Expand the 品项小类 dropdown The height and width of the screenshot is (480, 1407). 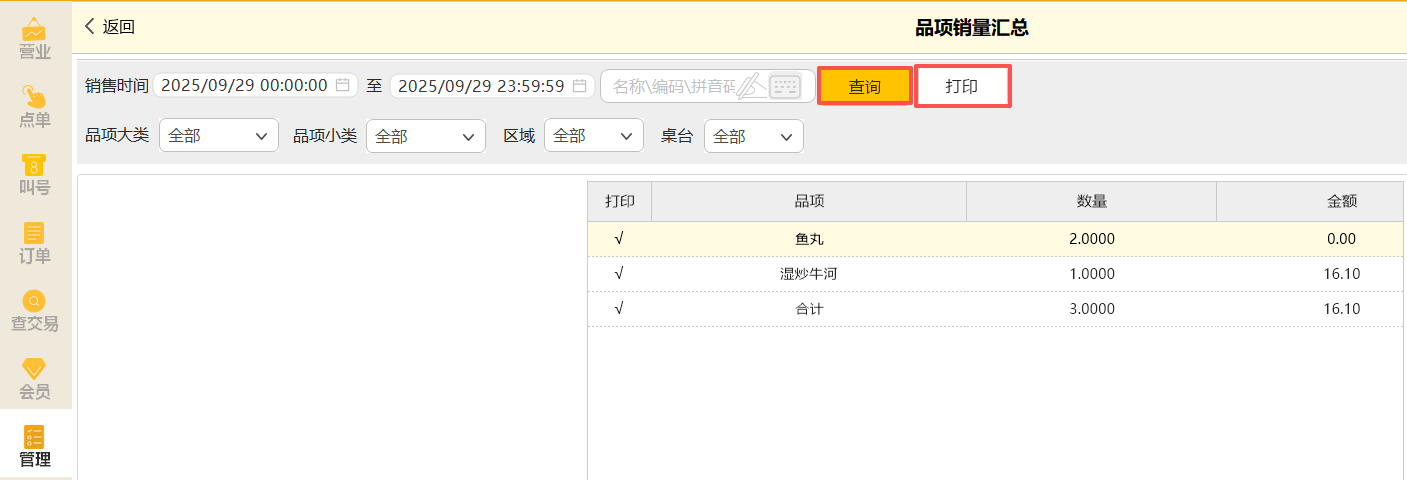point(426,136)
